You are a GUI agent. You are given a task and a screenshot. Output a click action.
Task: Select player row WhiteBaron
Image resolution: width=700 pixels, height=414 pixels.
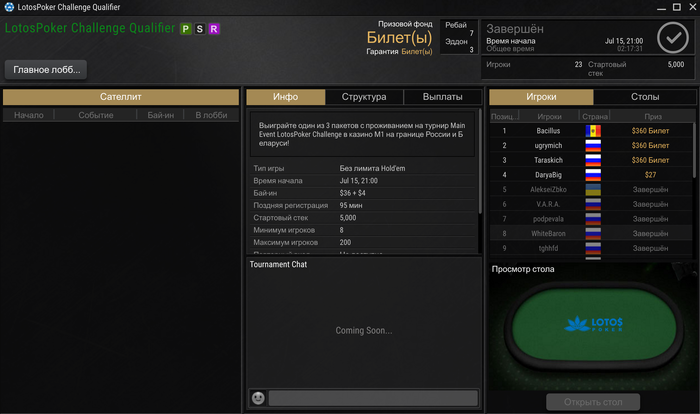(x=591, y=234)
